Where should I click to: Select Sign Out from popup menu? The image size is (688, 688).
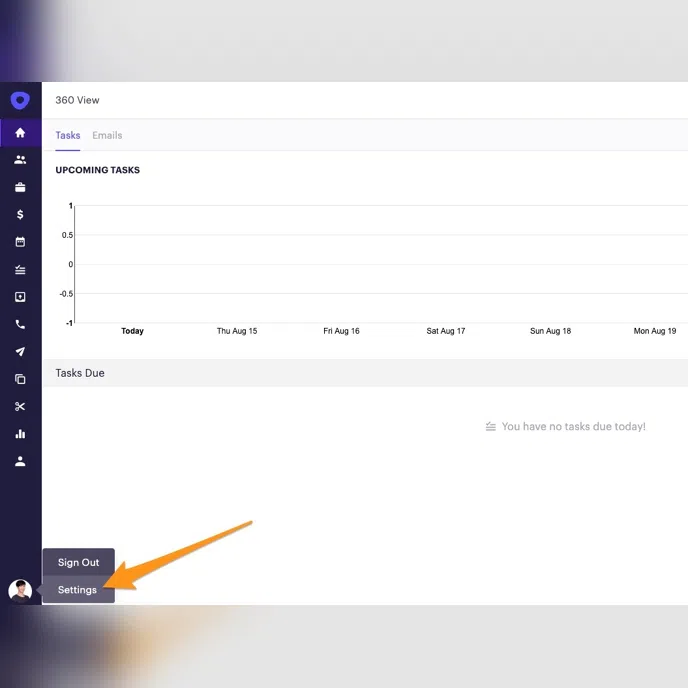[x=79, y=562]
